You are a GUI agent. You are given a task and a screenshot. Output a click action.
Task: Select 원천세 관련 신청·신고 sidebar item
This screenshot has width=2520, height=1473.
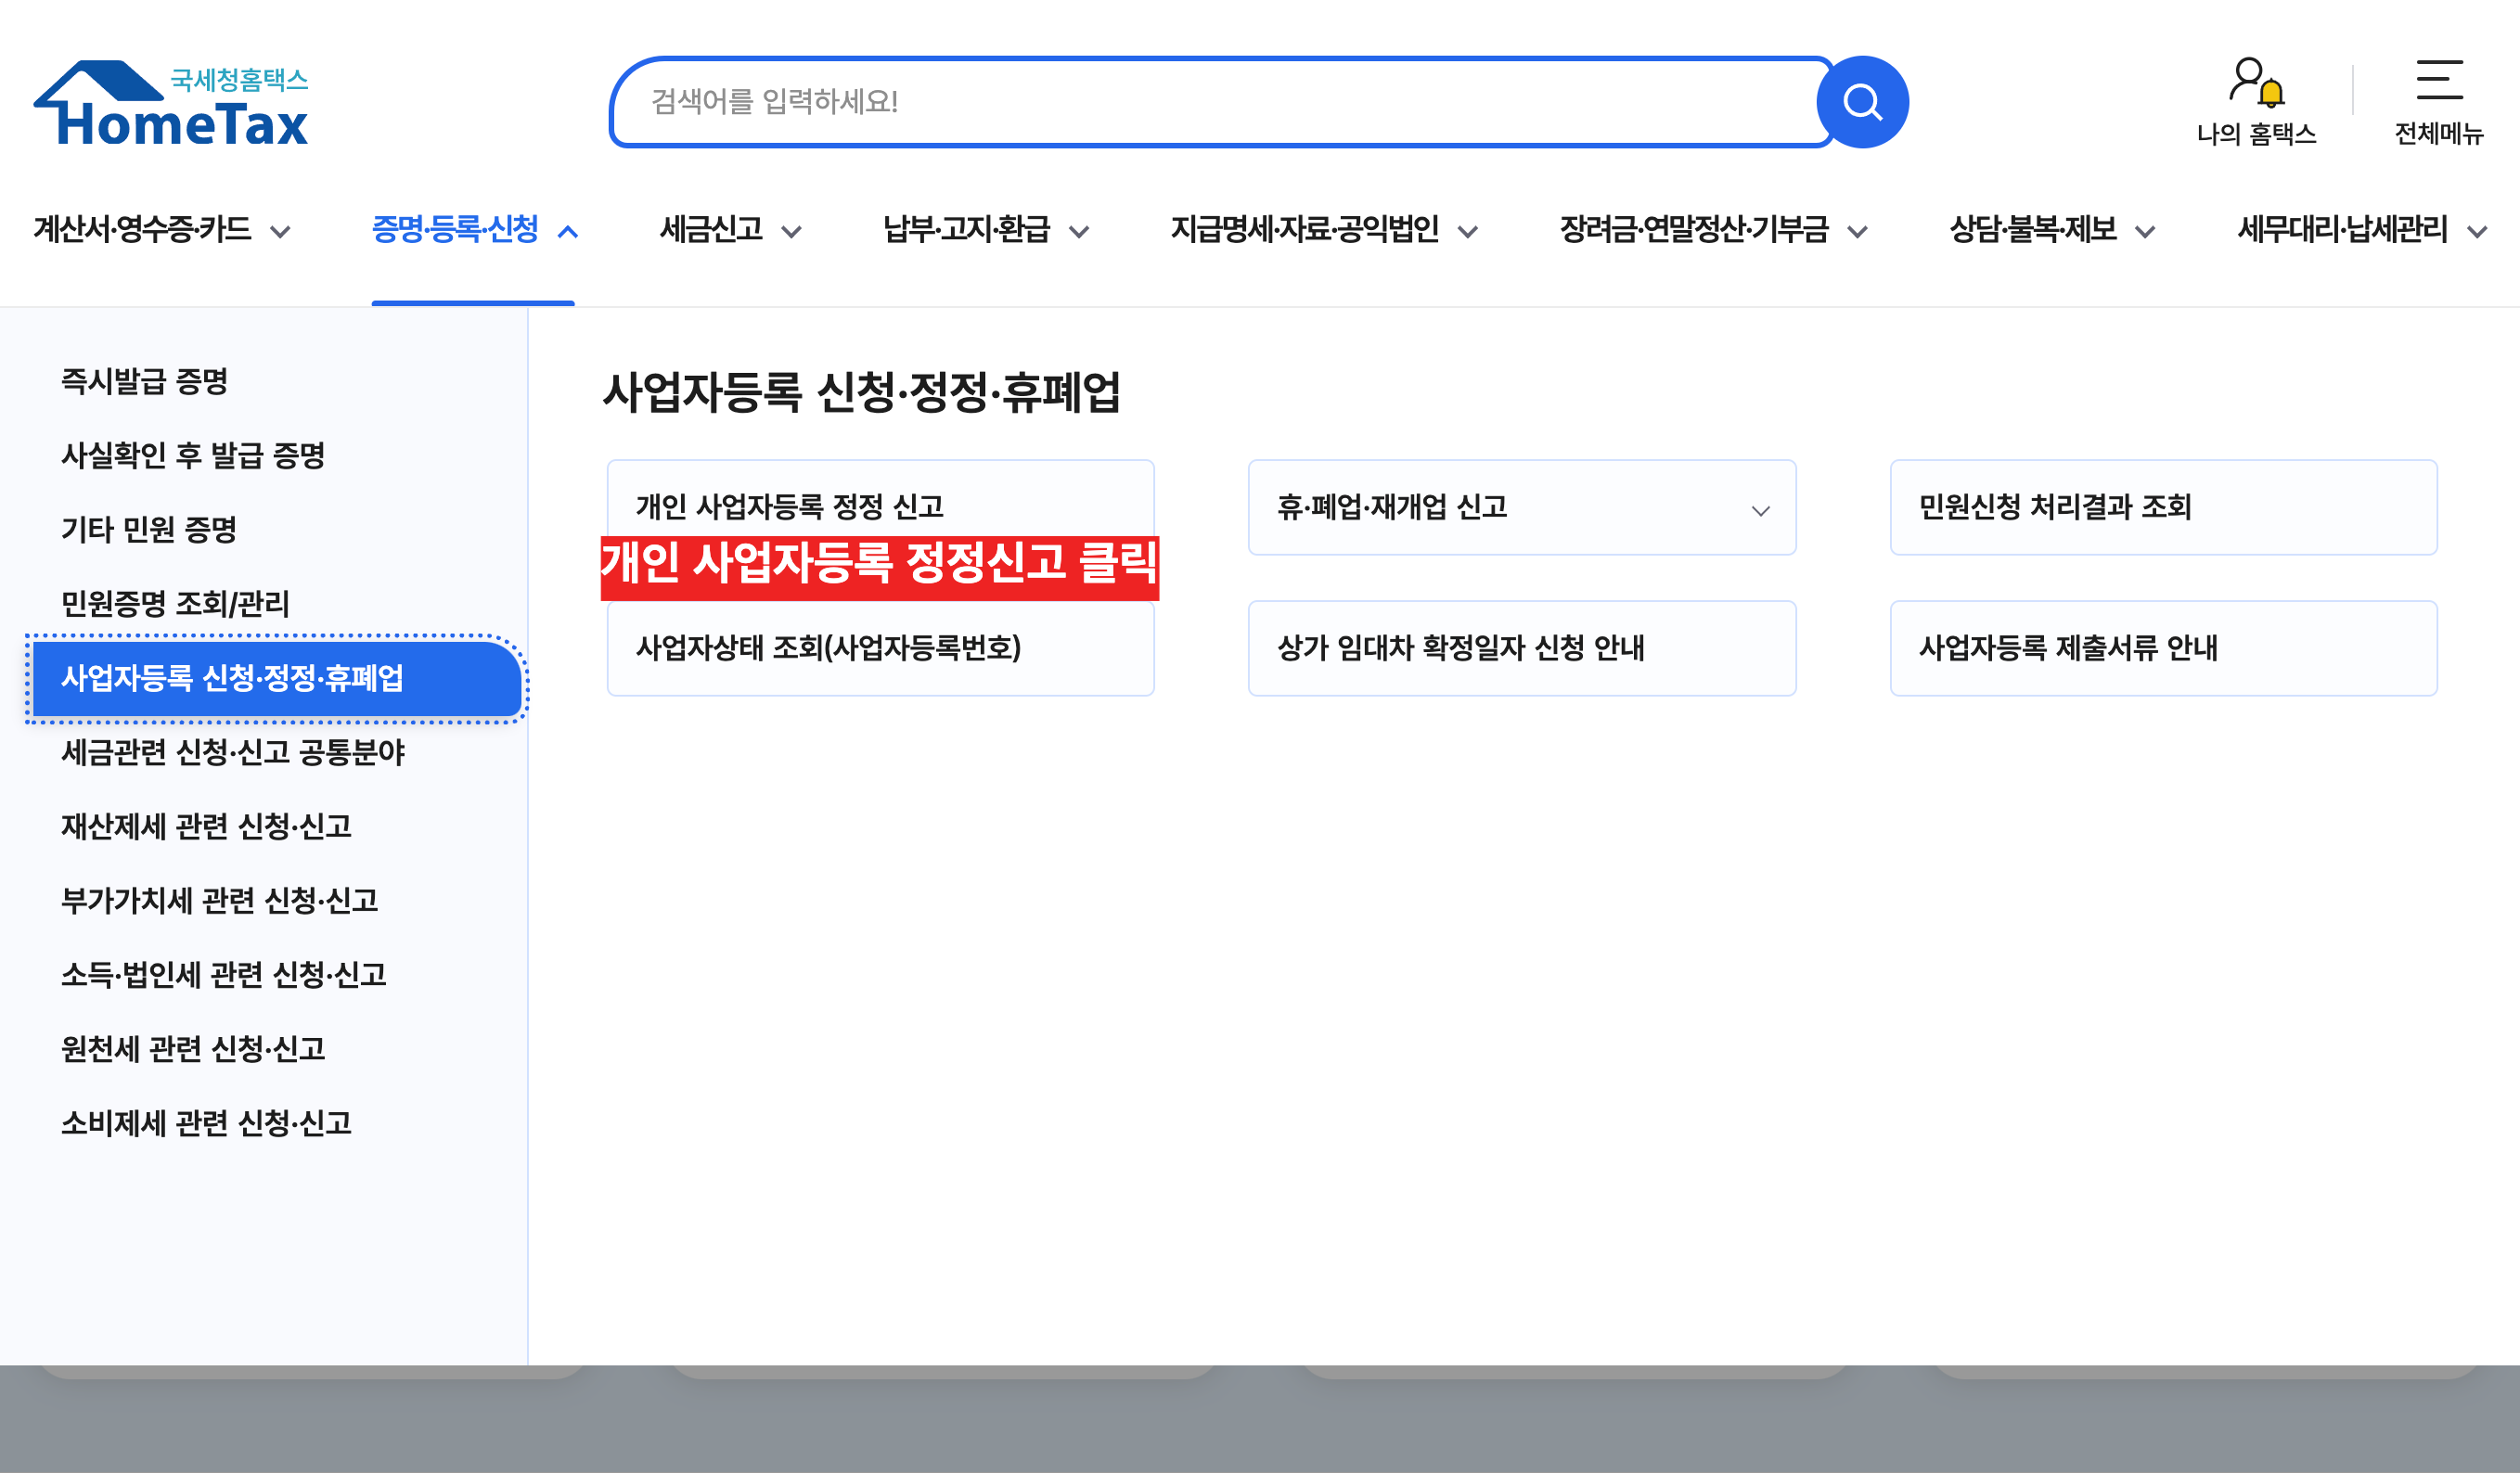(193, 1048)
